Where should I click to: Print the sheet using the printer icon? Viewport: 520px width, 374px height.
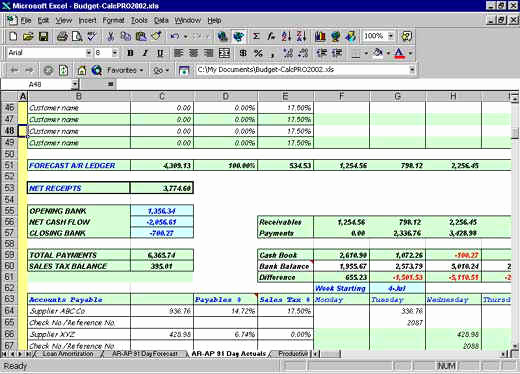coord(62,36)
